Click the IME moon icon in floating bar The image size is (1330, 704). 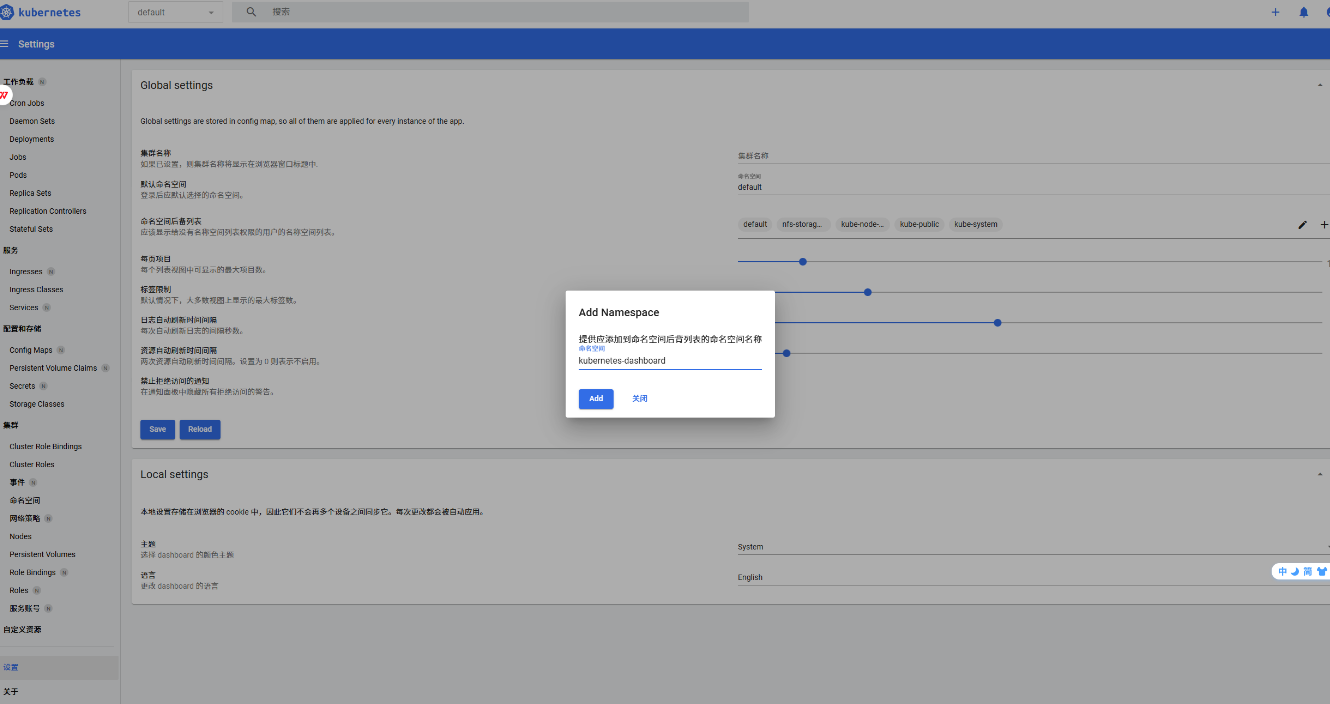click(x=1294, y=571)
